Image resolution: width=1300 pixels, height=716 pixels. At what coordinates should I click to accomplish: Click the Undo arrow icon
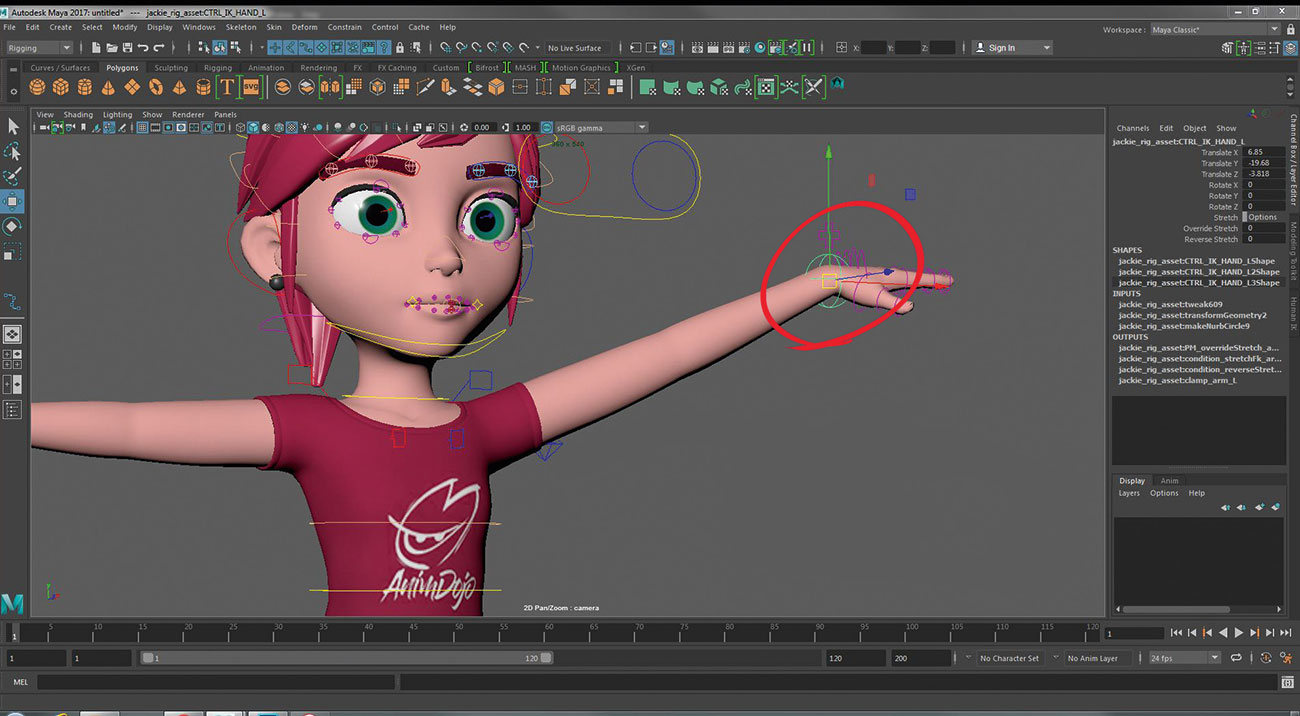click(143, 48)
